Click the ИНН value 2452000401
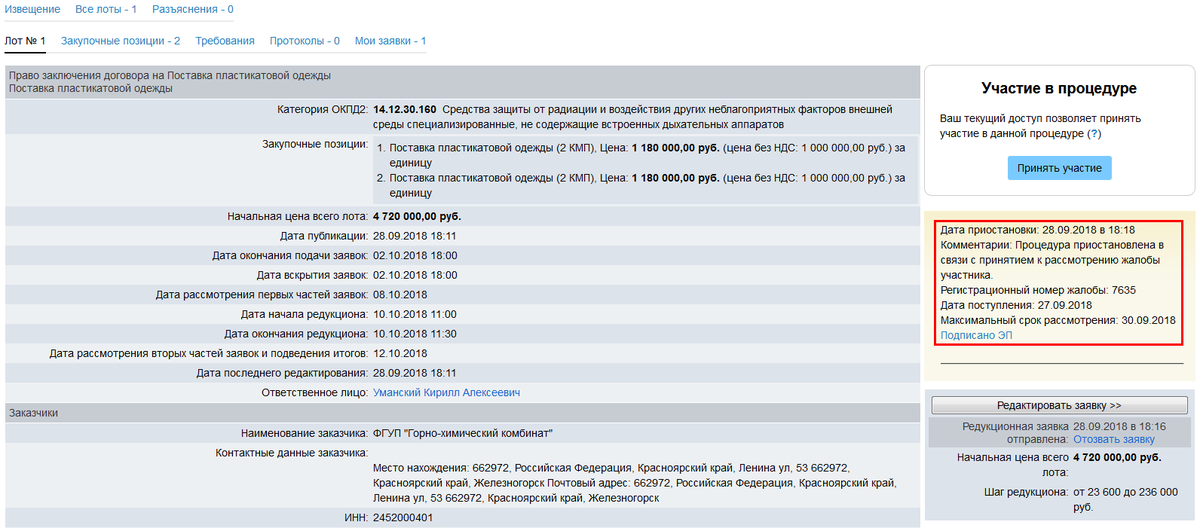1200x528 pixels. point(402,517)
